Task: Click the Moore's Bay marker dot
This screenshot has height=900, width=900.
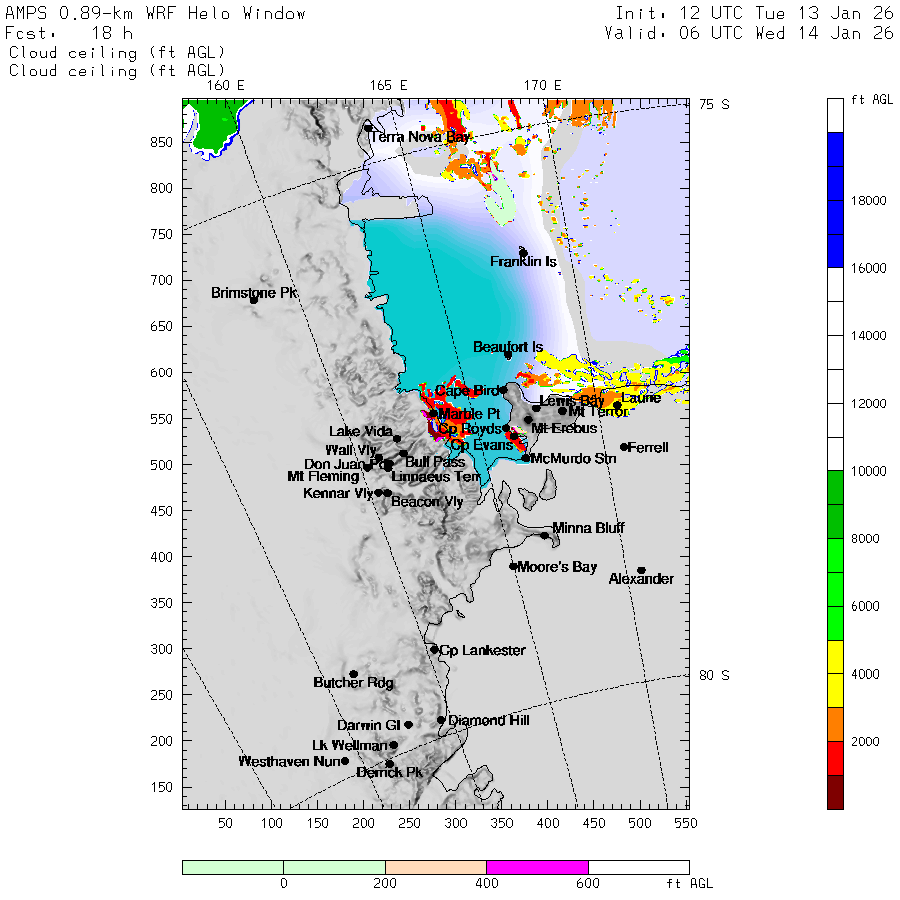Action: [513, 566]
